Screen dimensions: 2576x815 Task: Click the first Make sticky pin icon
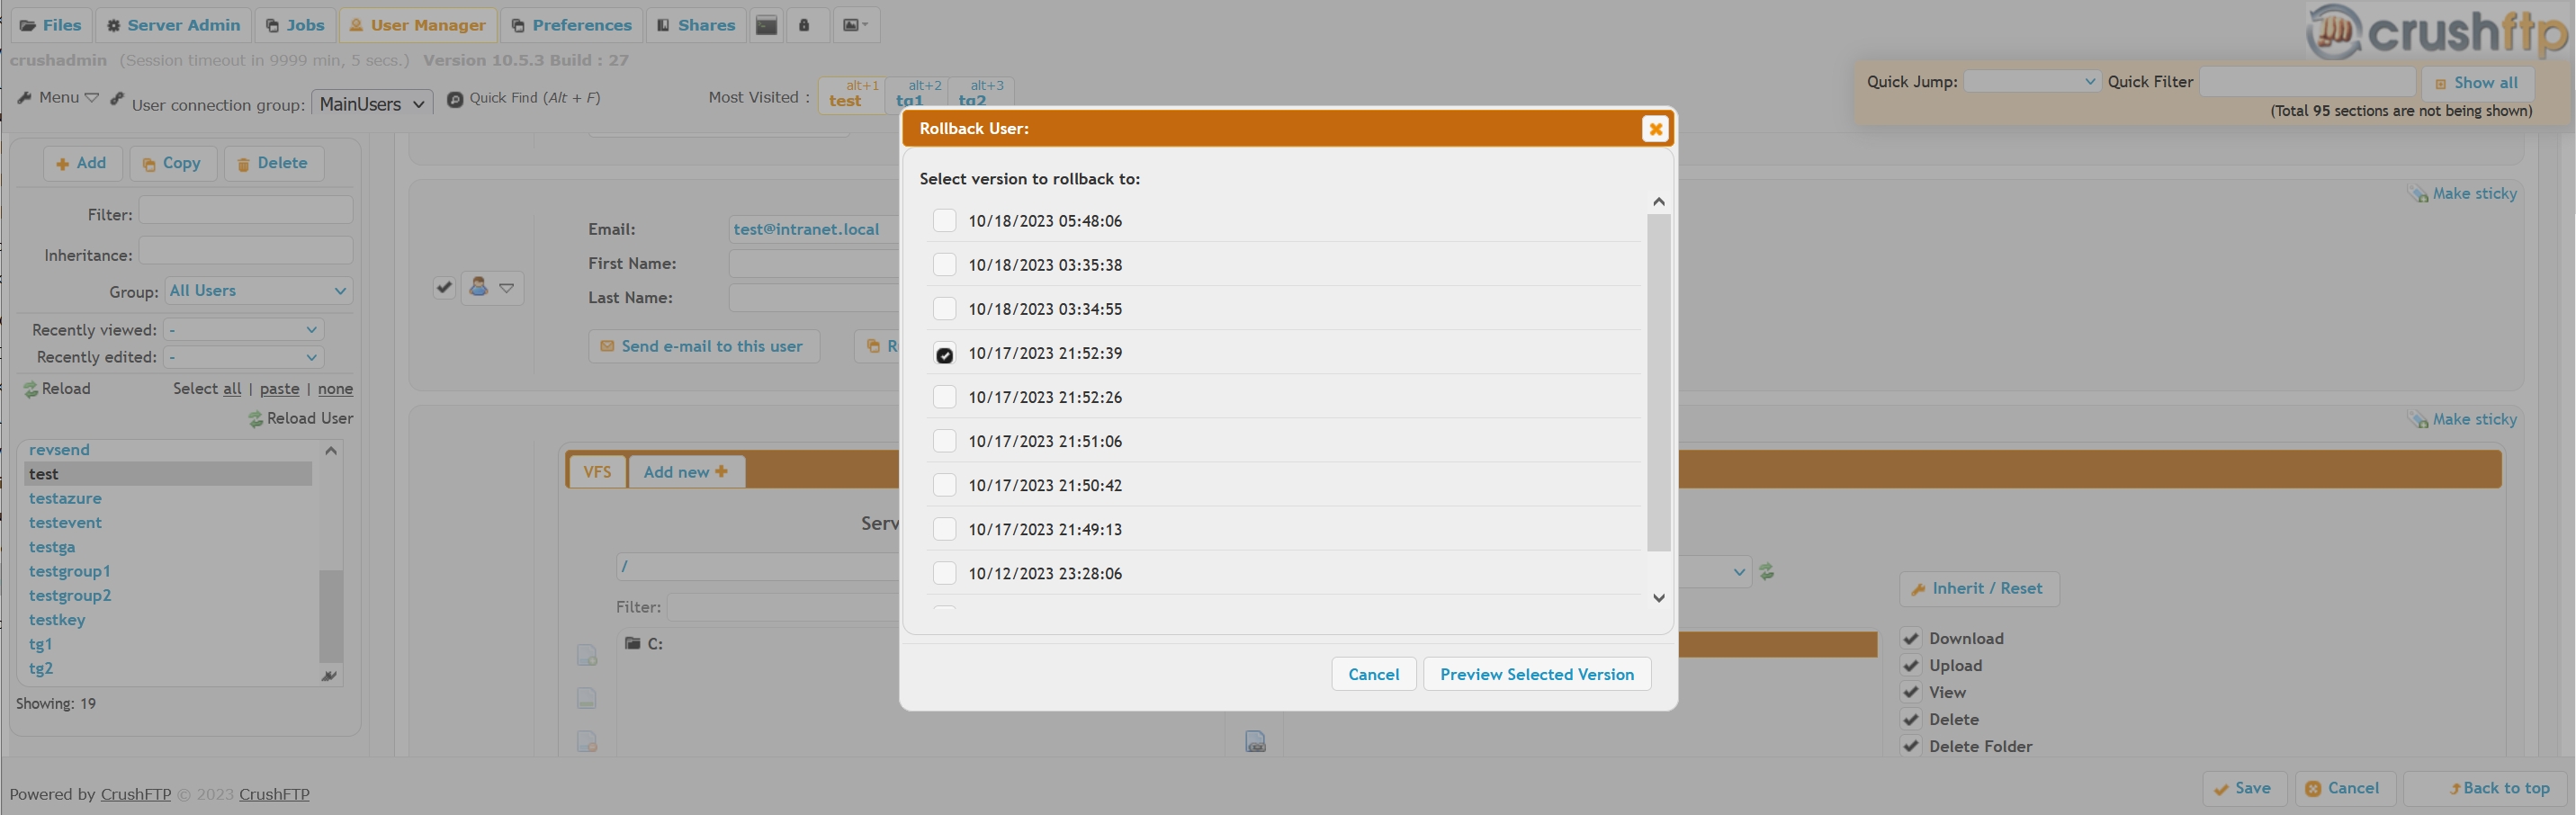[x=2418, y=194]
